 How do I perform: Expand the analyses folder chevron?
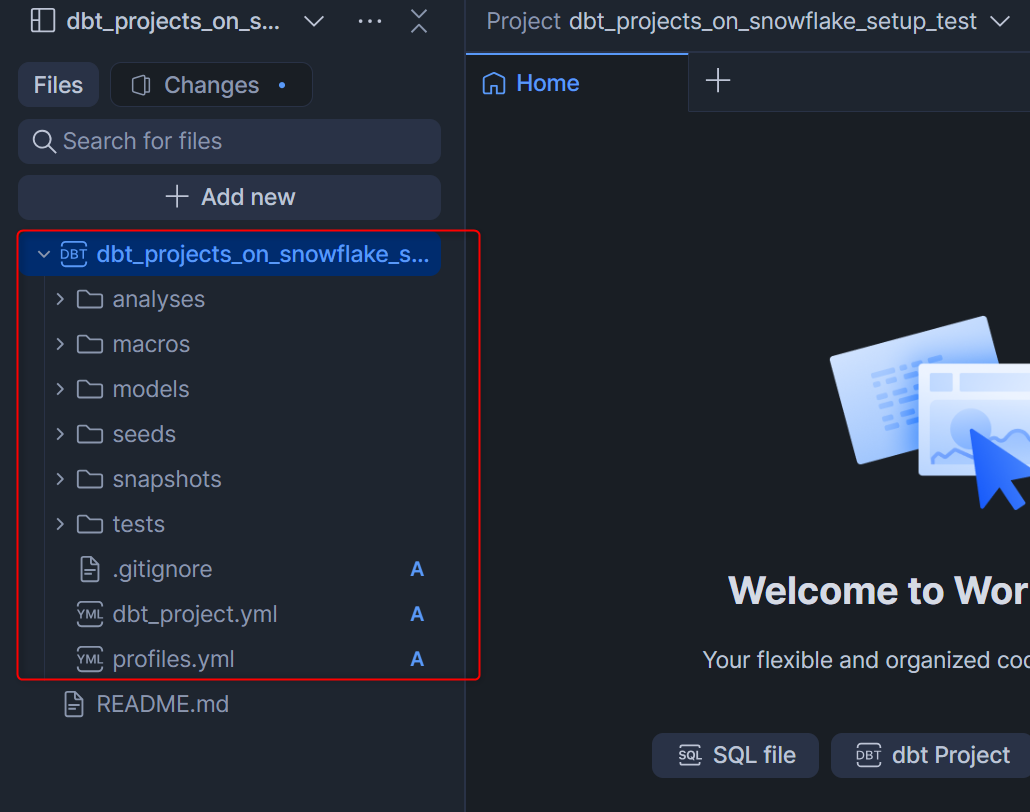click(60, 300)
